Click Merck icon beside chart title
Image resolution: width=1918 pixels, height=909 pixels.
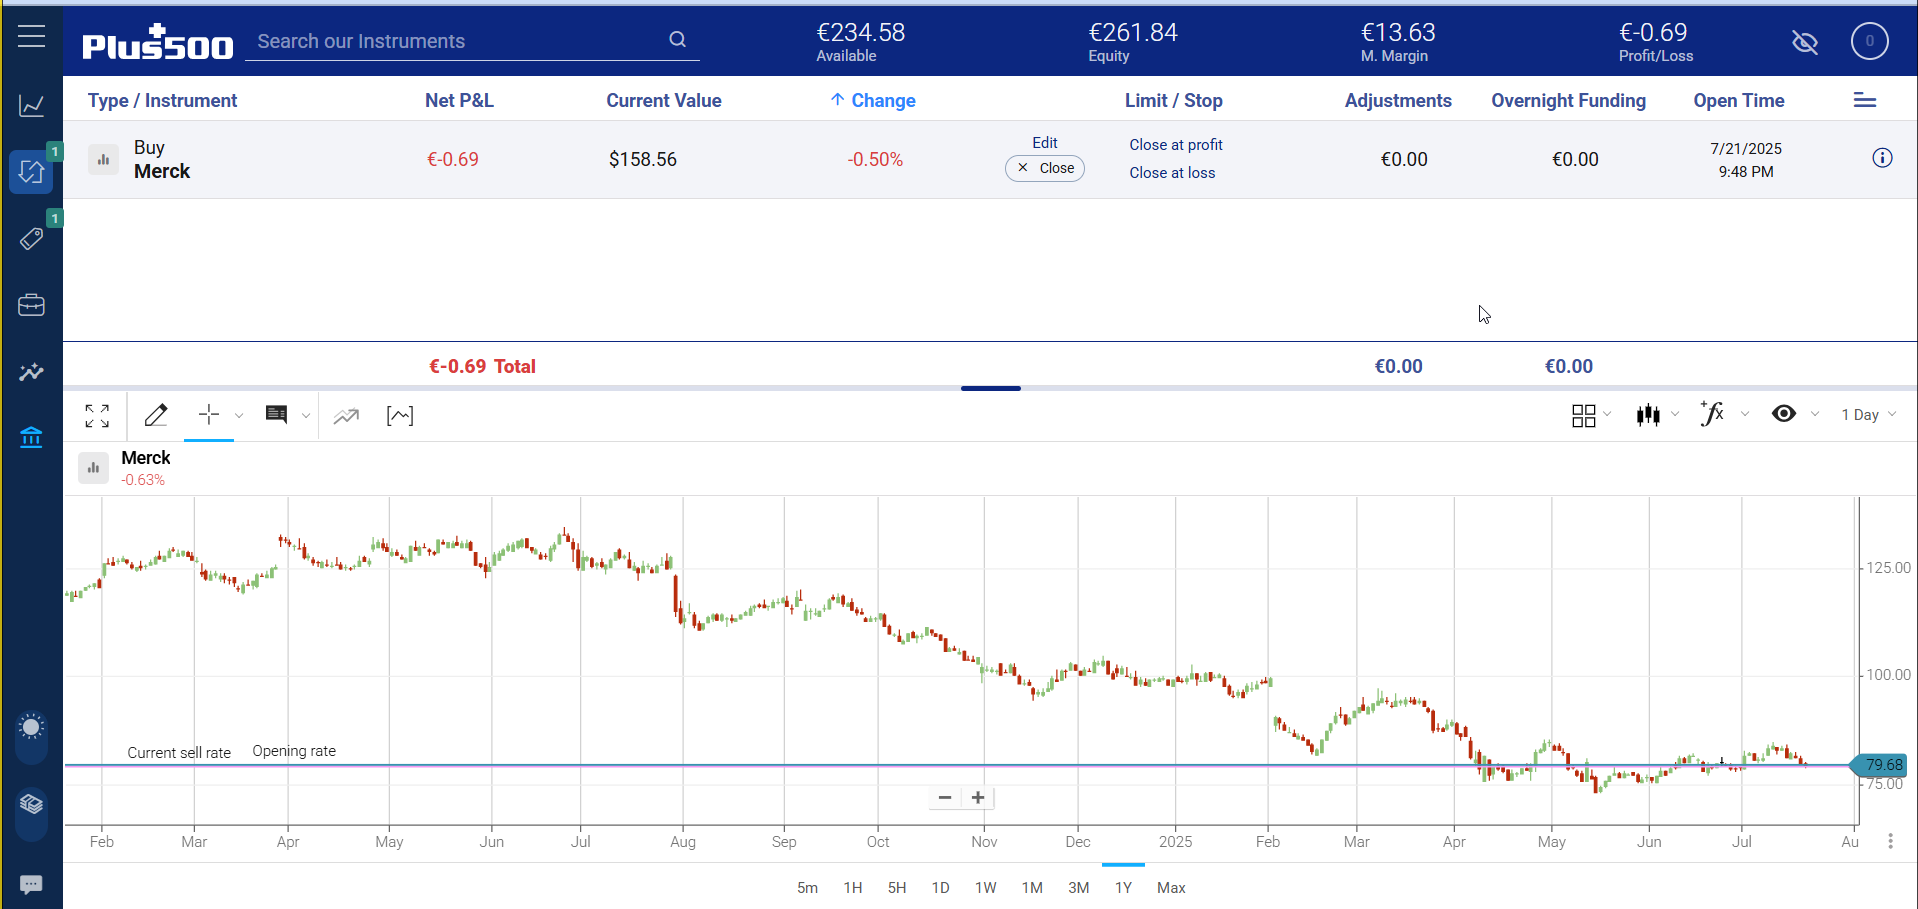click(93, 468)
